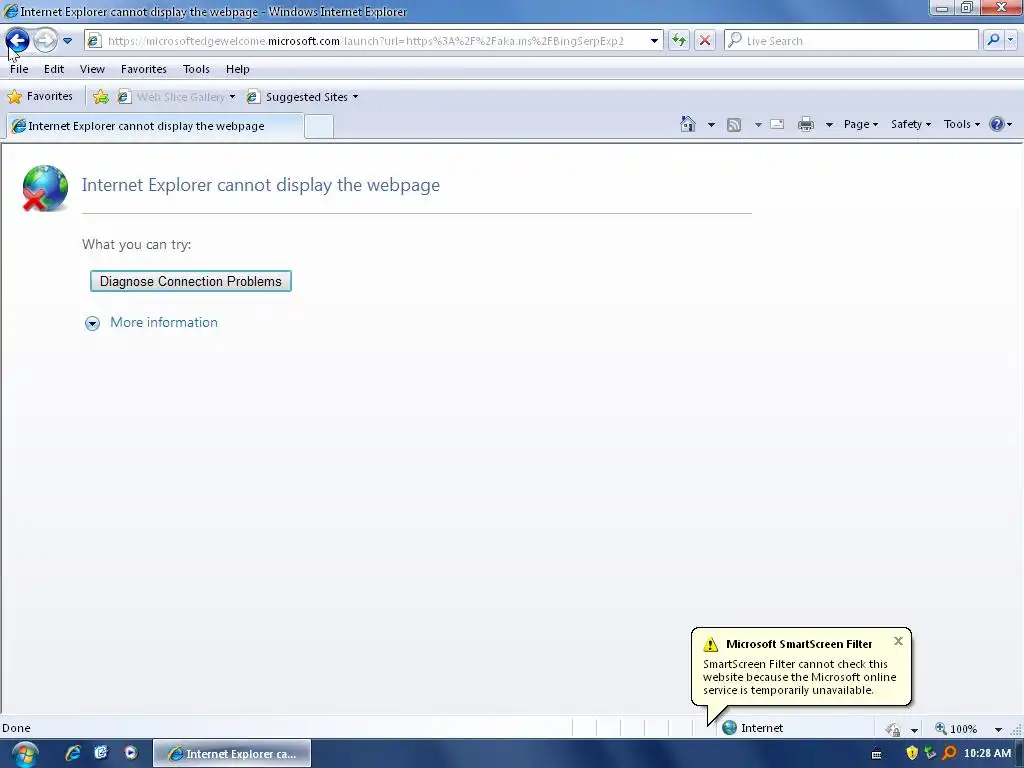Expand the zoom level dropdown arrow
This screenshot has width=1024, height=768.
[x=998, y=729]
